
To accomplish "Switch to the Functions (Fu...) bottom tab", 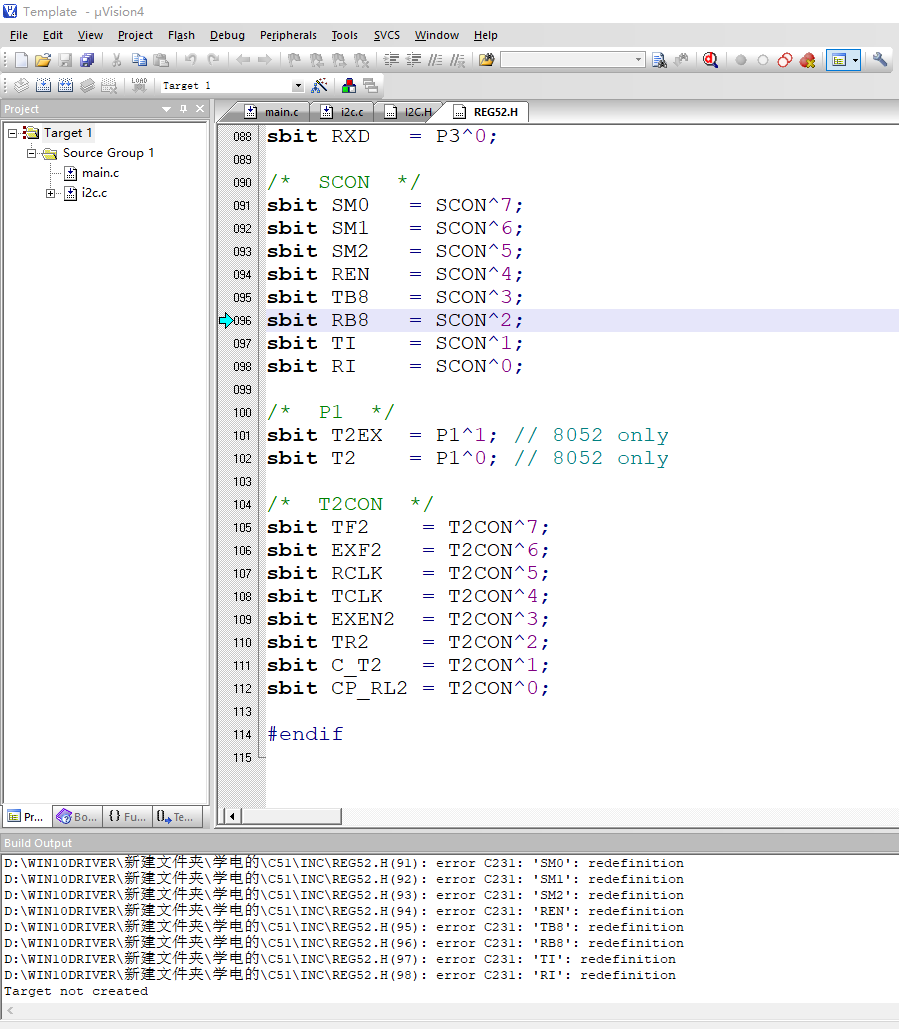I will pos(127,817).
